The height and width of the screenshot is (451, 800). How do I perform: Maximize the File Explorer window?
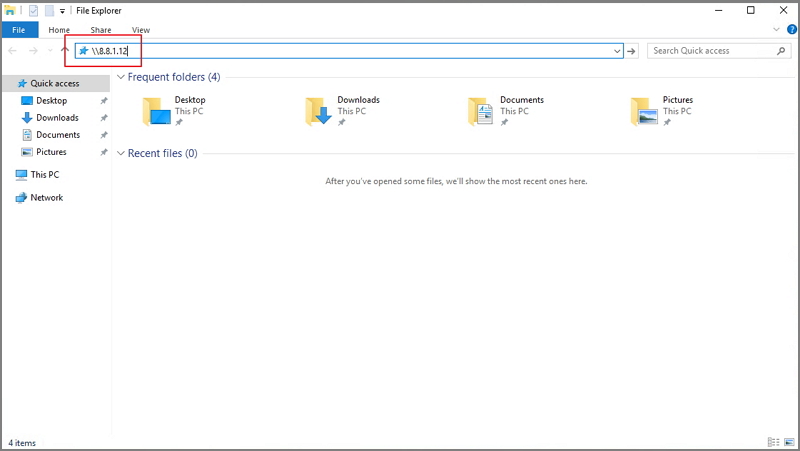(x=751, y=10)
